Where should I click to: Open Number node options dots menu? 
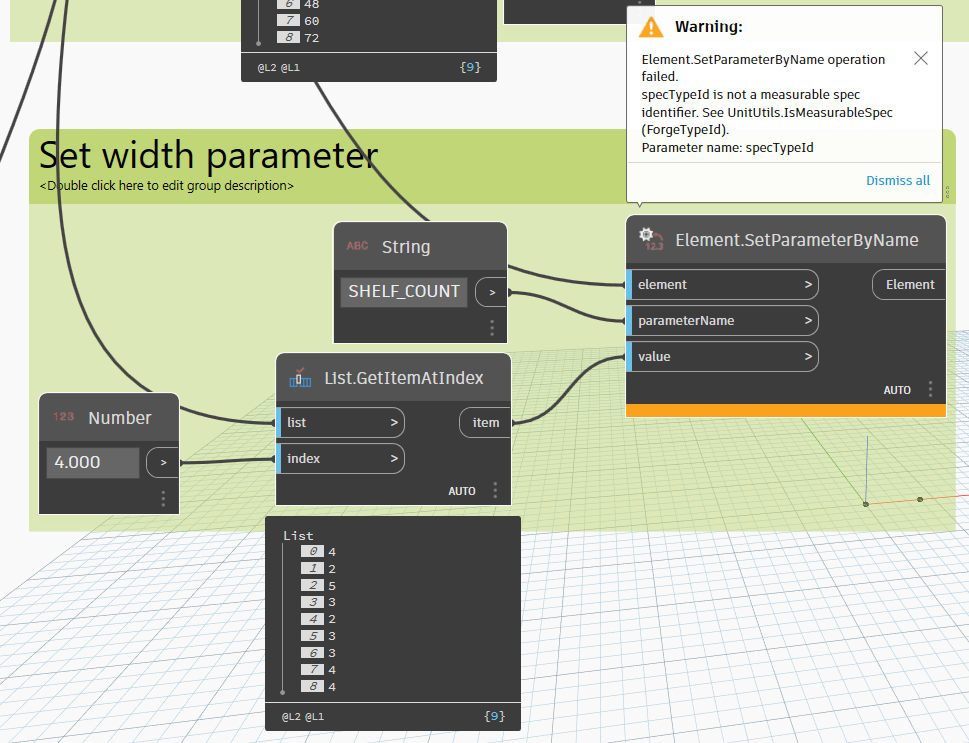coord(163,499)
